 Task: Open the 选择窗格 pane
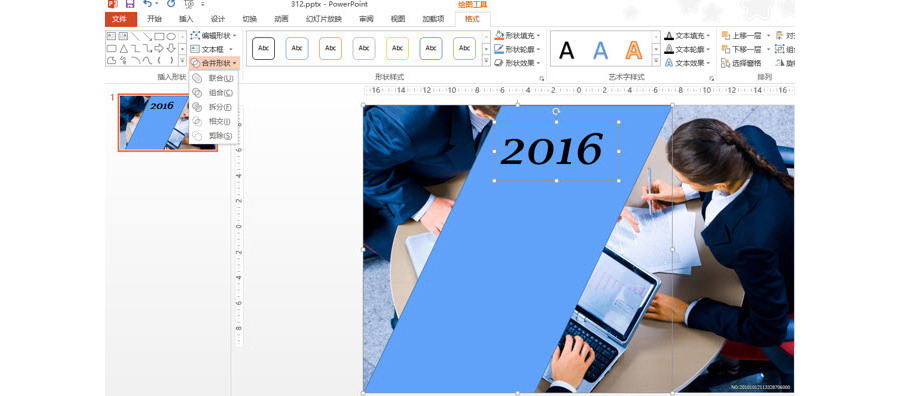[741, 63]
